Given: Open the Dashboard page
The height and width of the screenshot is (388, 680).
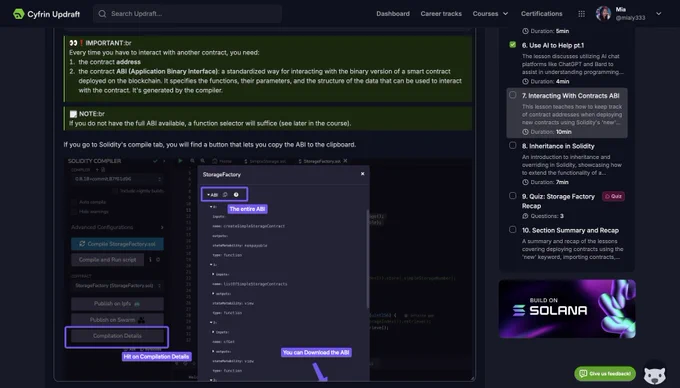Looking at the screenshot, I should 393,14.
